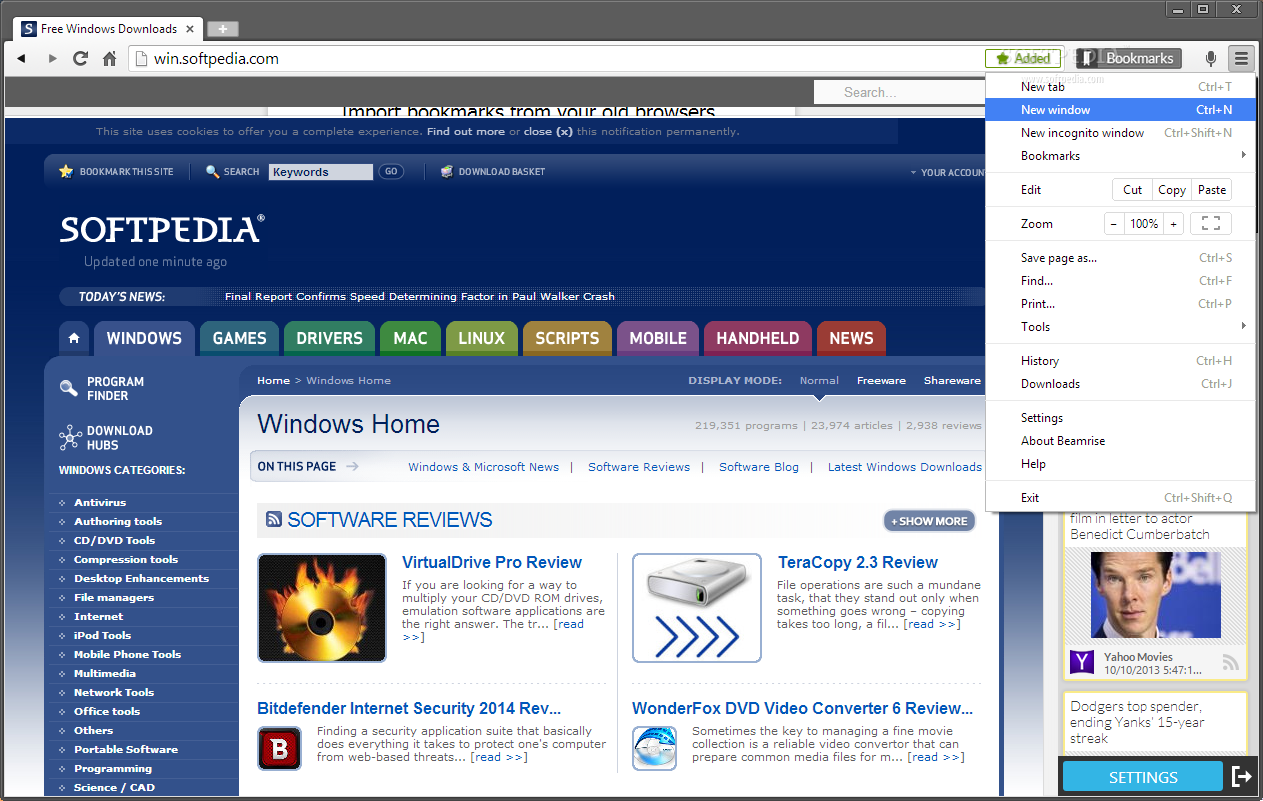The height and width of the screenshot is (801, 1263).
Task: Decrease zoom with the minus button
Action: (x=1114, y=224)
